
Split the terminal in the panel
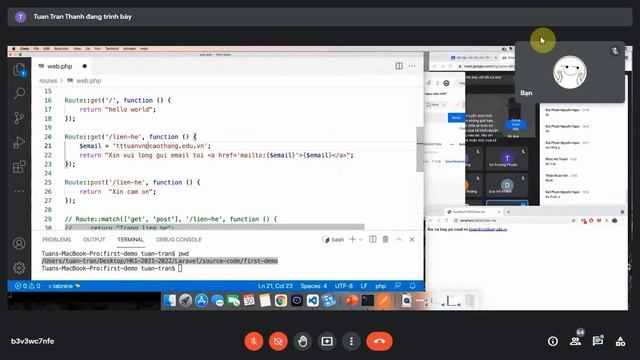pyautogui.click(x=373, y=240)
